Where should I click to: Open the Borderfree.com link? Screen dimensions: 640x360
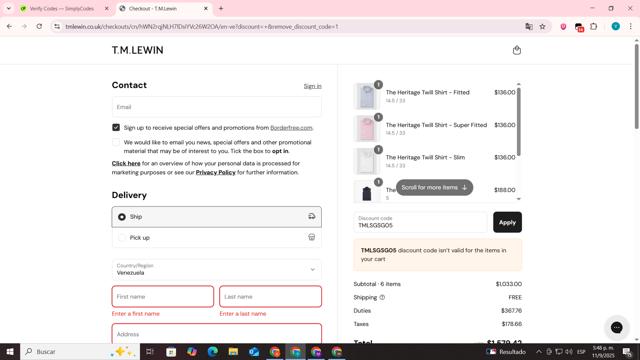tap(291, 128)
